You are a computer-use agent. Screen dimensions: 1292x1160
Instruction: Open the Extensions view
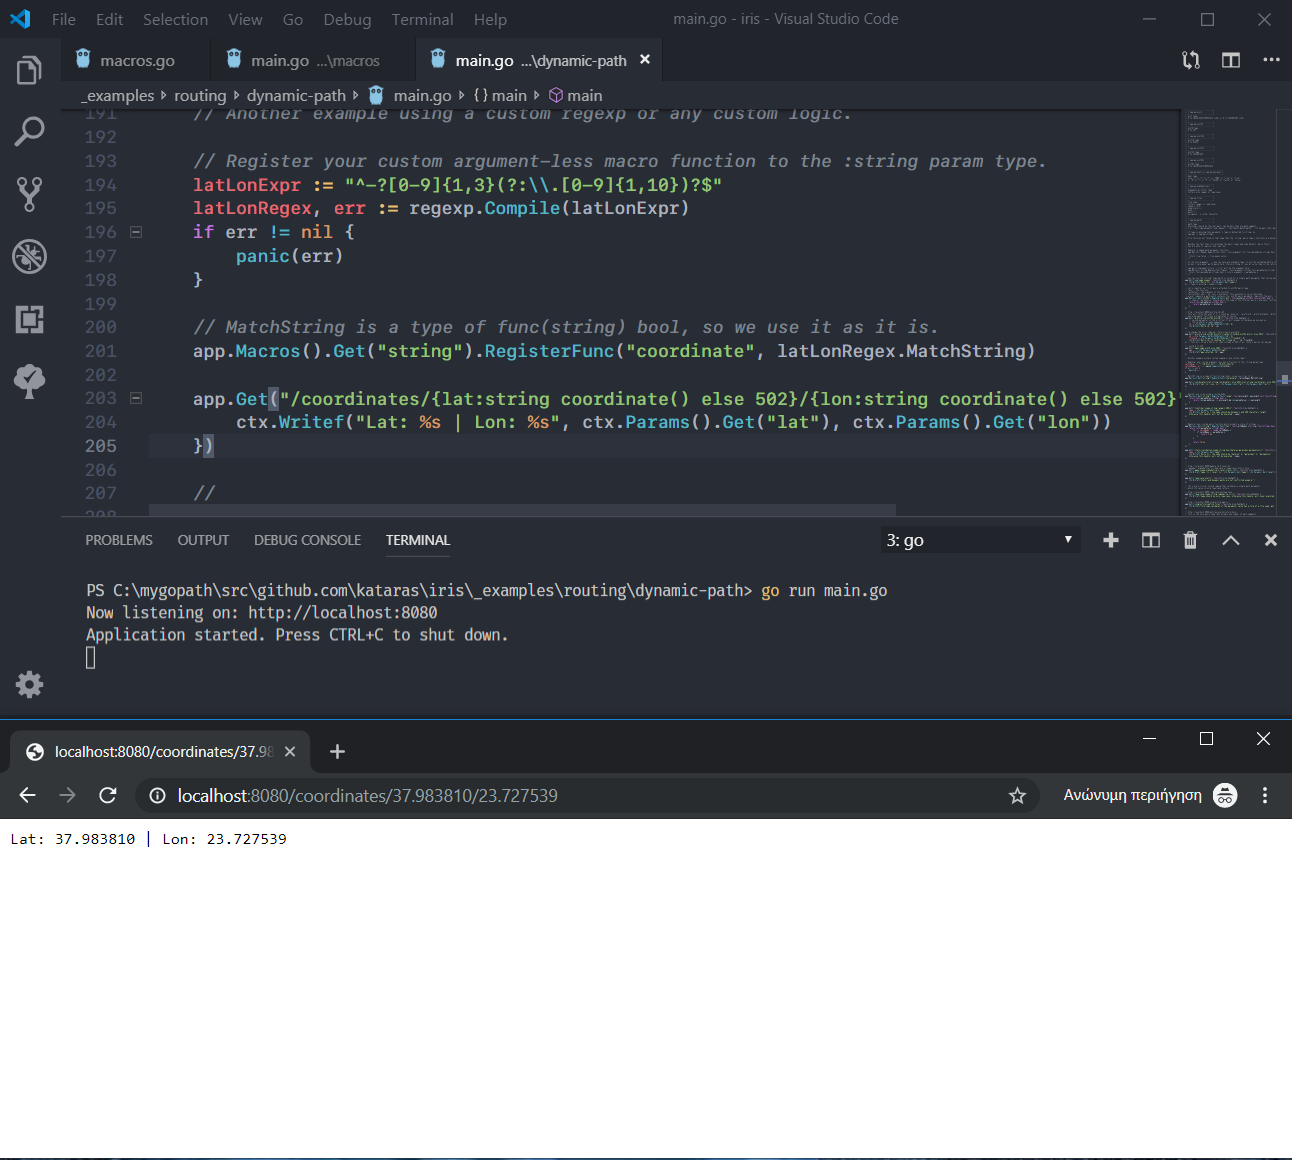(x=28, y=319)
